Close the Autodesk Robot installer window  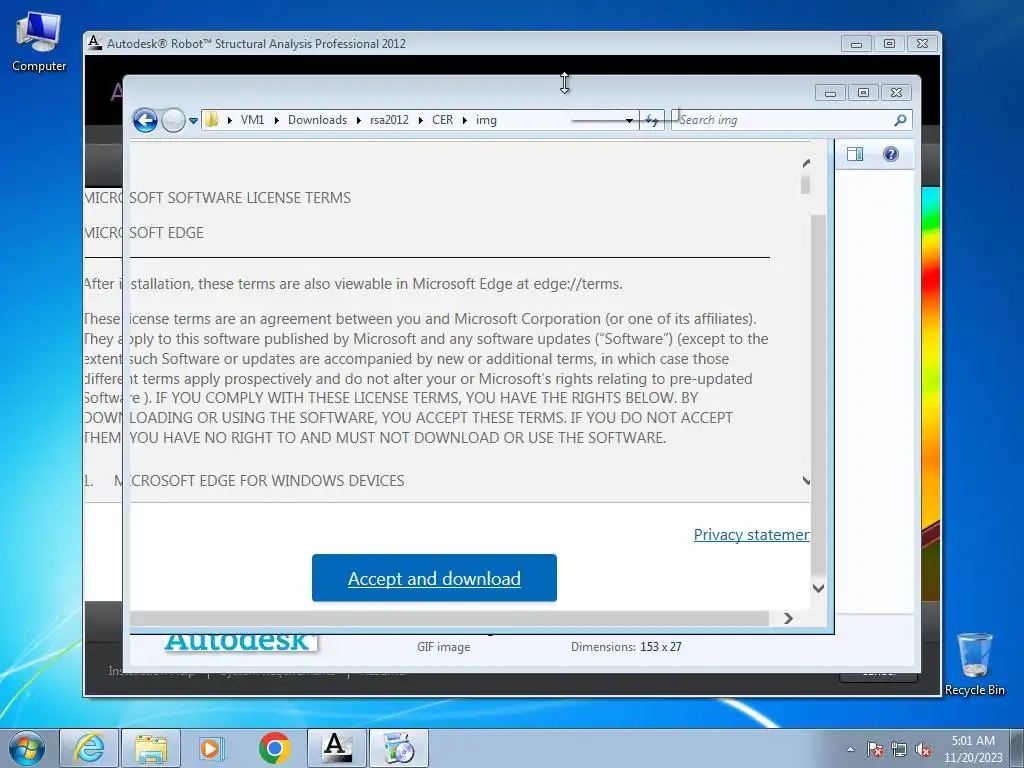click(922, 44)
